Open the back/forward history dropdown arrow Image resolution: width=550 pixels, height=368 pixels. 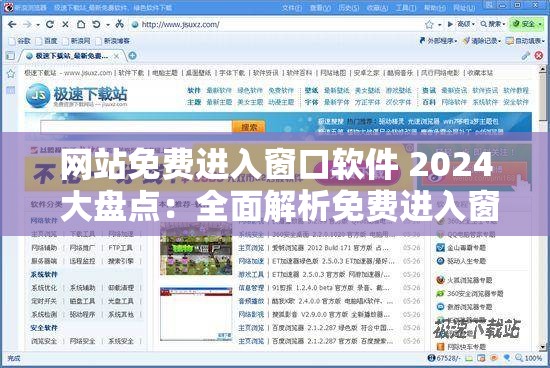pos(38,25)
